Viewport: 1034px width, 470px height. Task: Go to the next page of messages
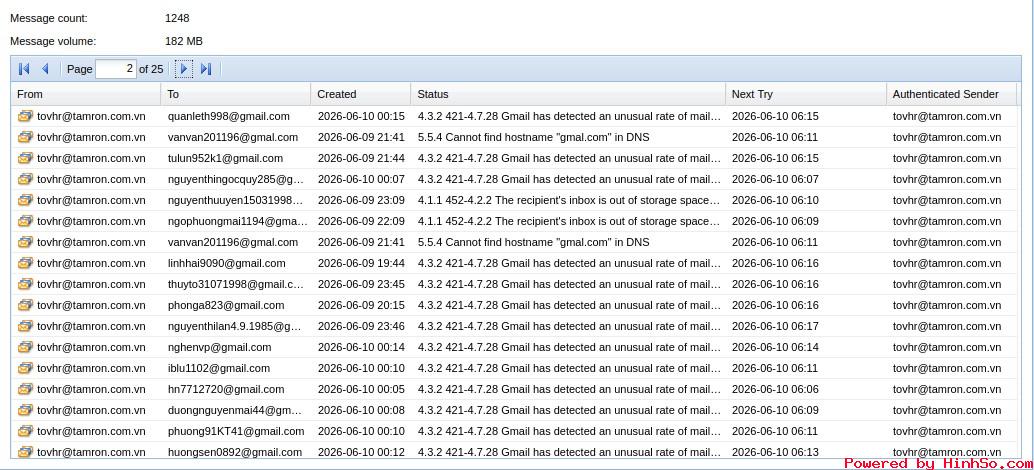click(x=184, y=69)
